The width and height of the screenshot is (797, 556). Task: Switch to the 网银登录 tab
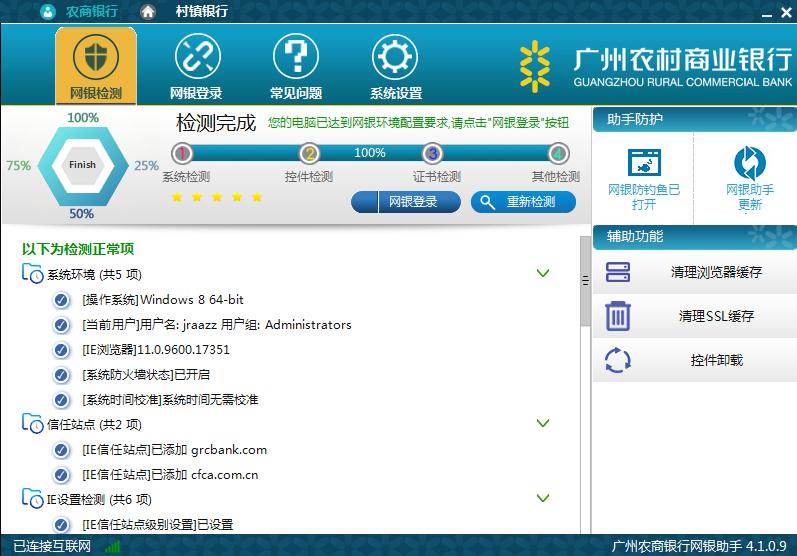point(196,66)
